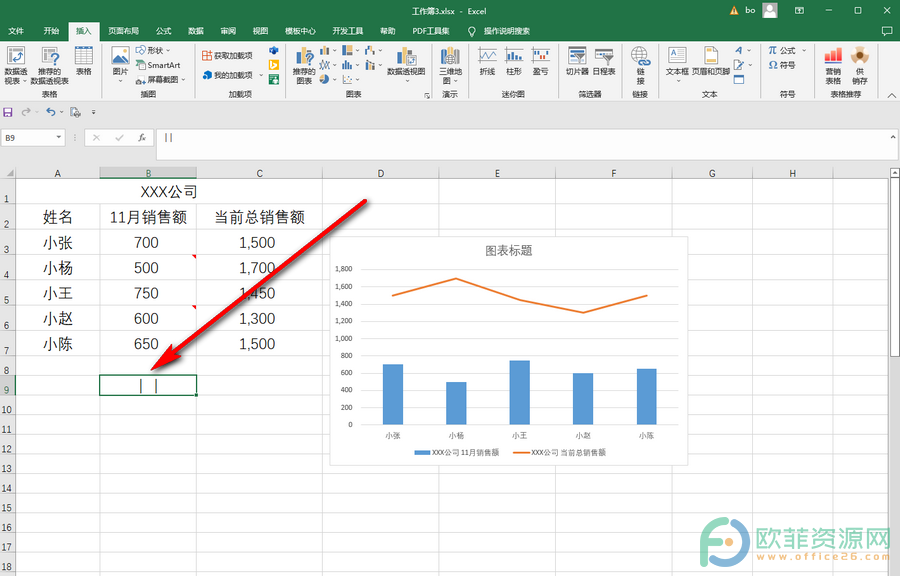900x576 pixels.
Task: Switch to the Home (开始) tab
Action: pyautogui.click(x=51, y=31)
